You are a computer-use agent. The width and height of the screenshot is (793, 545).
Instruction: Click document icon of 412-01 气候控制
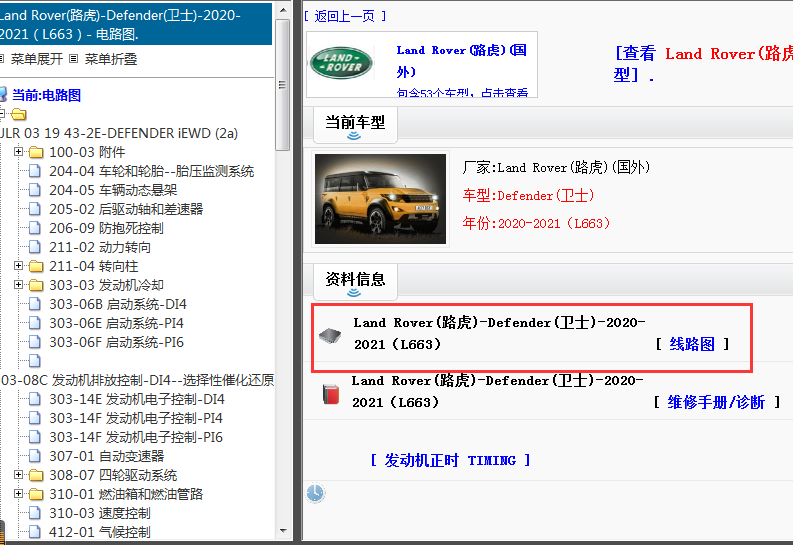click(x=35, y=532)
